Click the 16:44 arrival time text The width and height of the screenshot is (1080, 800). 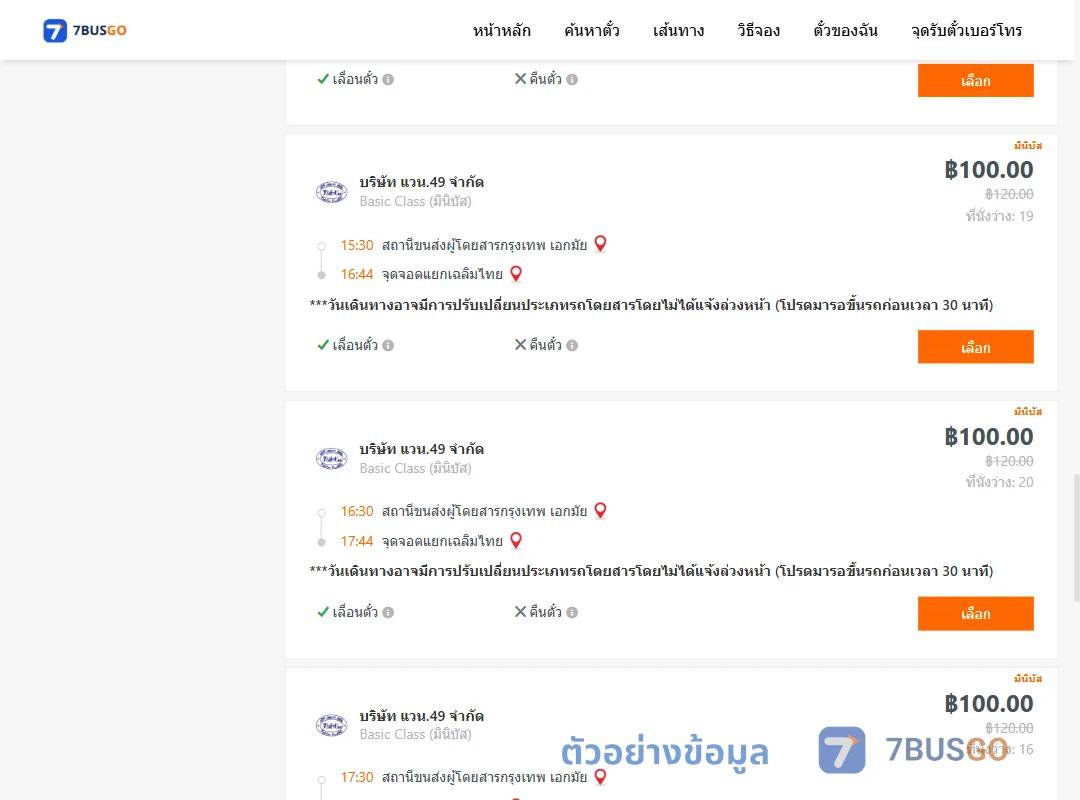coord(357,274)
